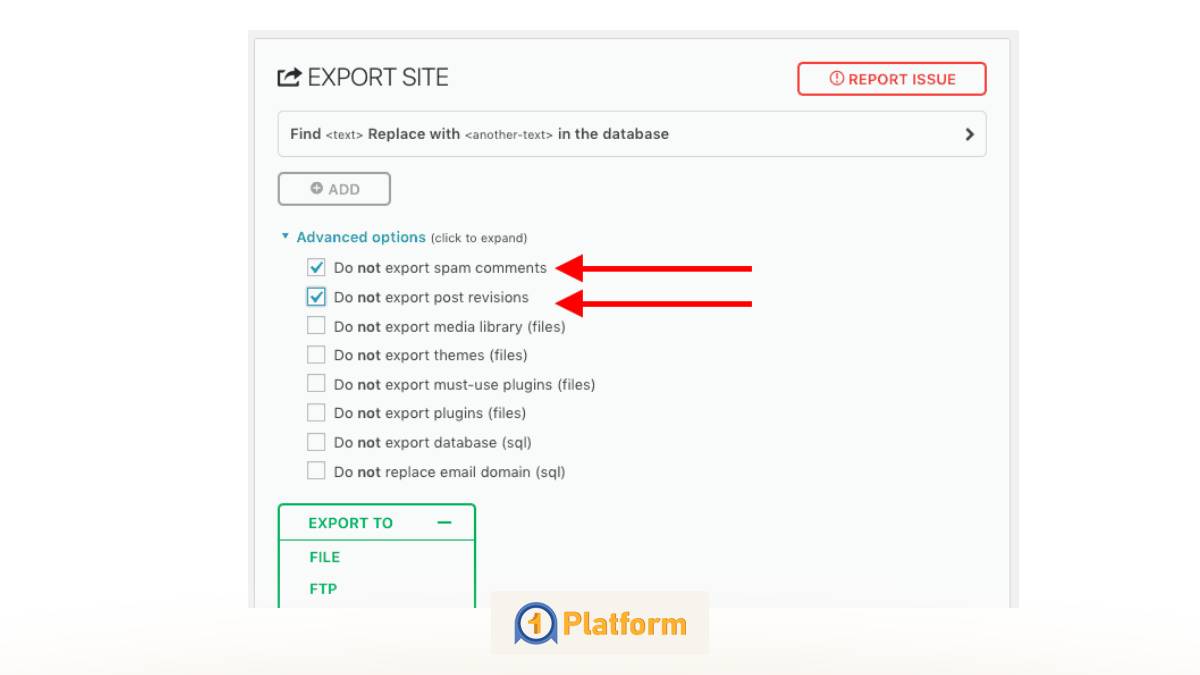Image resolution: width=1200 pixels, height=675 pixels.
Task: Click the plus icon on Add button
Action: click(x=317, y=189)
